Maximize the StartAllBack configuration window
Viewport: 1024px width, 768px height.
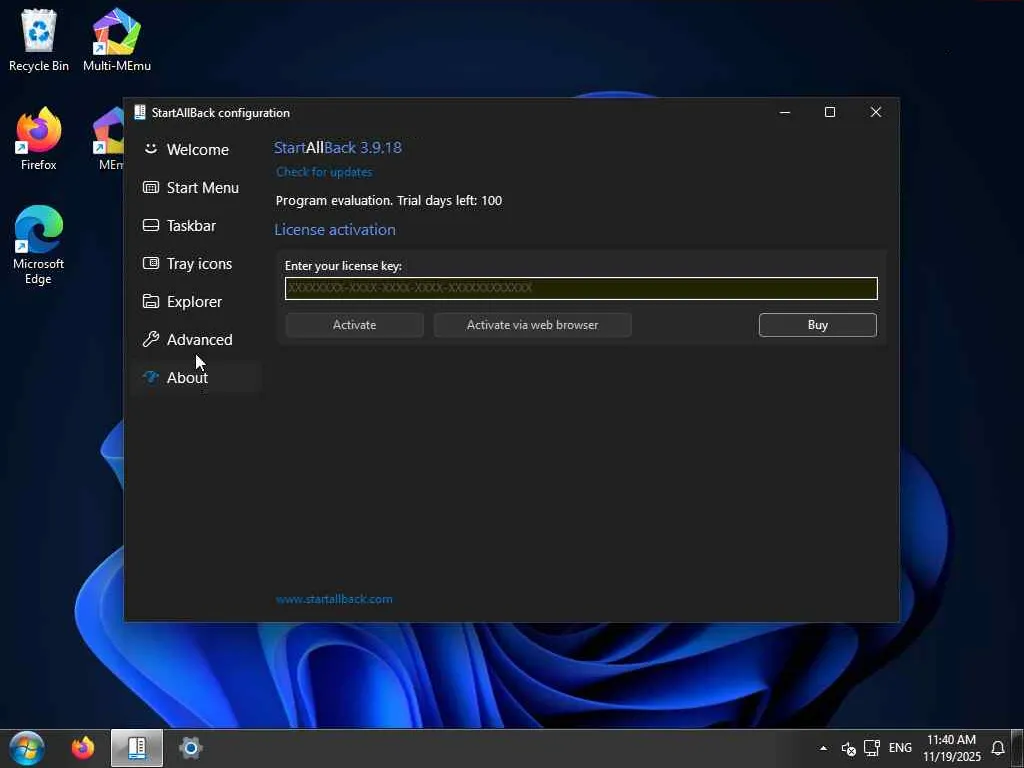pos(830,112)
